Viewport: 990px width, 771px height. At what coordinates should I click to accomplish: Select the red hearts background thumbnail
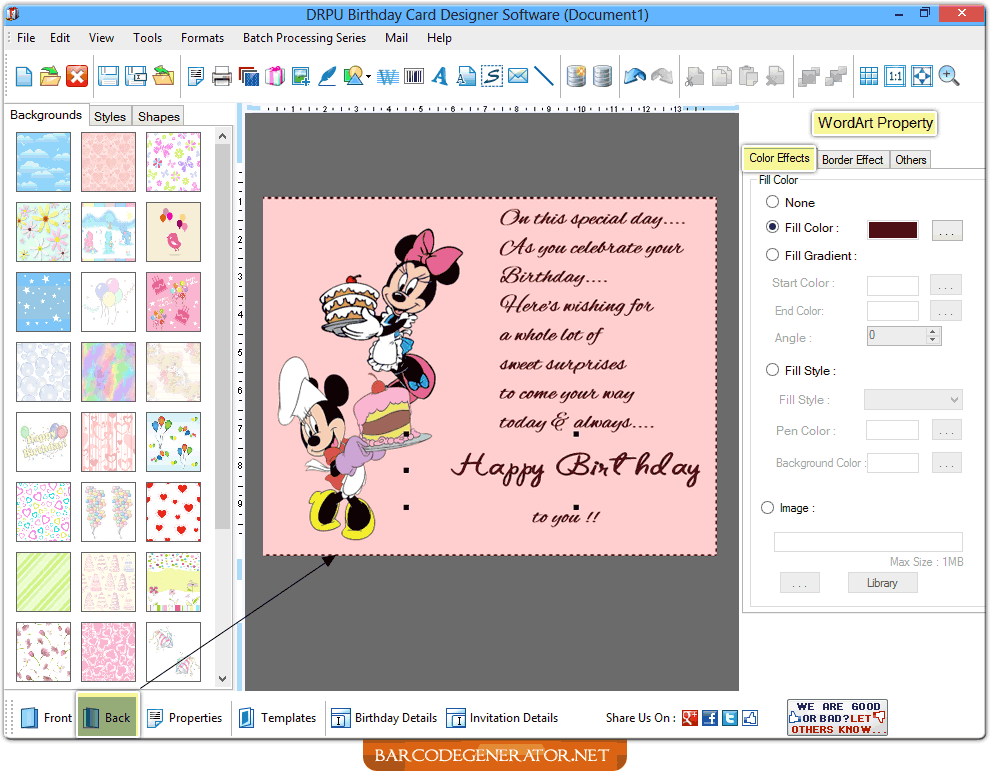173,512
